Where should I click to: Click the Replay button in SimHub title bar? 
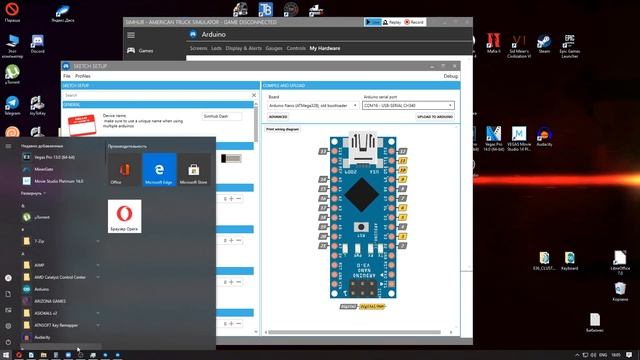pyautogui.click(x=392, y=22)
